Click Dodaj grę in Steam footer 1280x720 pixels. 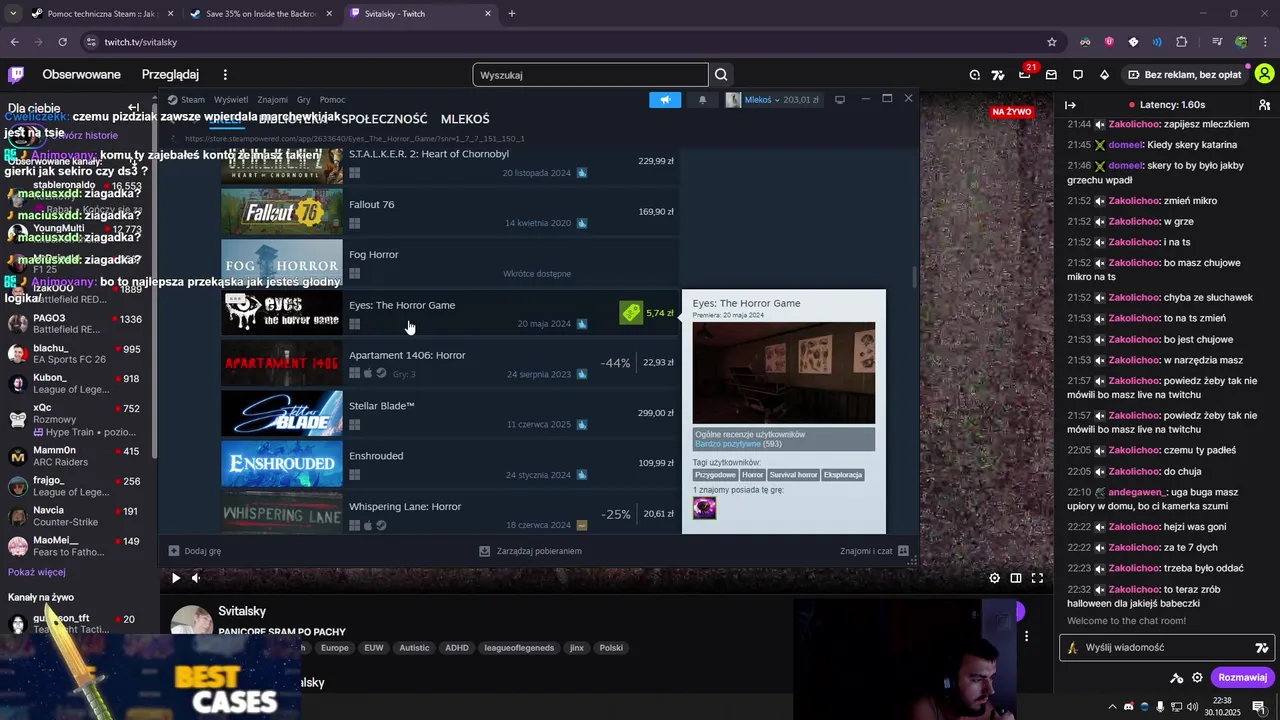(x=195, y=551)
